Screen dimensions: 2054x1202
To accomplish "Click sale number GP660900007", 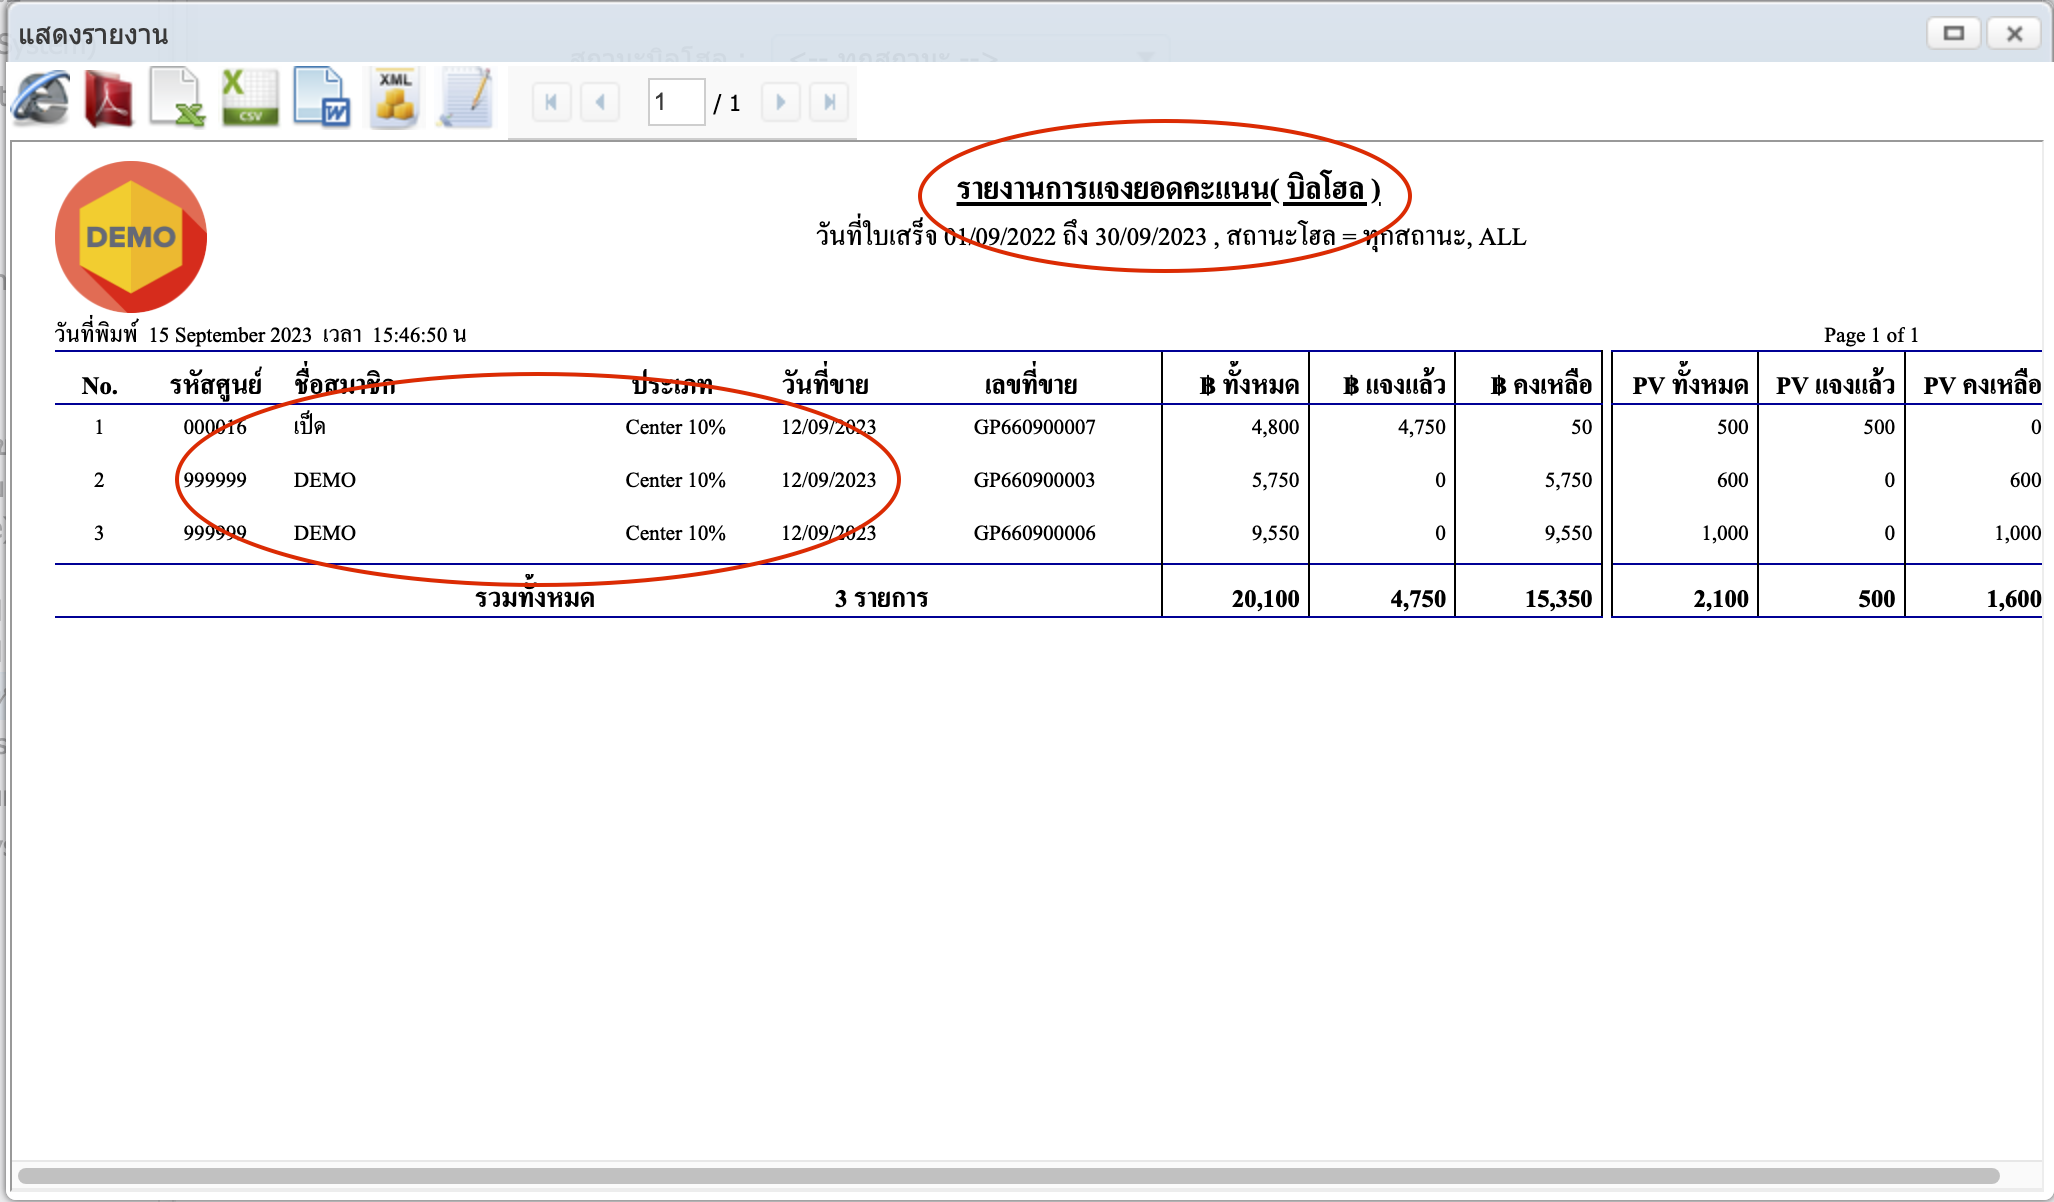I will click(1034, 427).
